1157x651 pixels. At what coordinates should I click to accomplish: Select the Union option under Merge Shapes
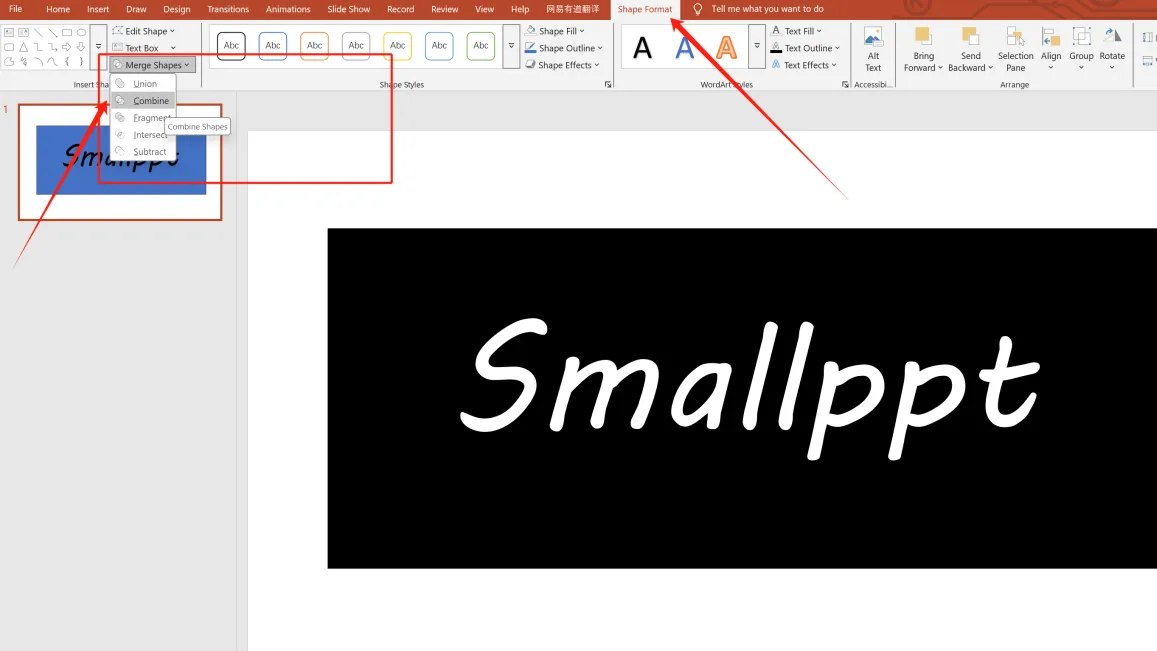coord(145,83)
